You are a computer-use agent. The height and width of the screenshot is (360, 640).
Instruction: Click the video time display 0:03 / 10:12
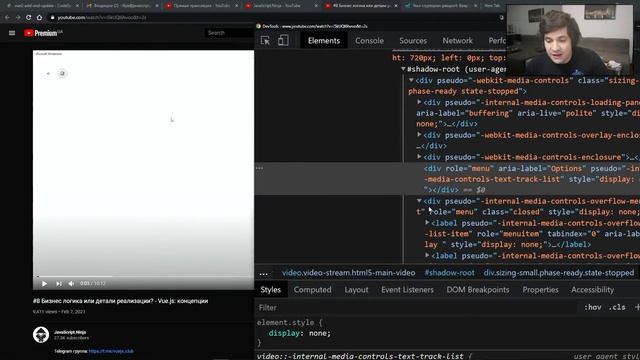click(93, 283)
